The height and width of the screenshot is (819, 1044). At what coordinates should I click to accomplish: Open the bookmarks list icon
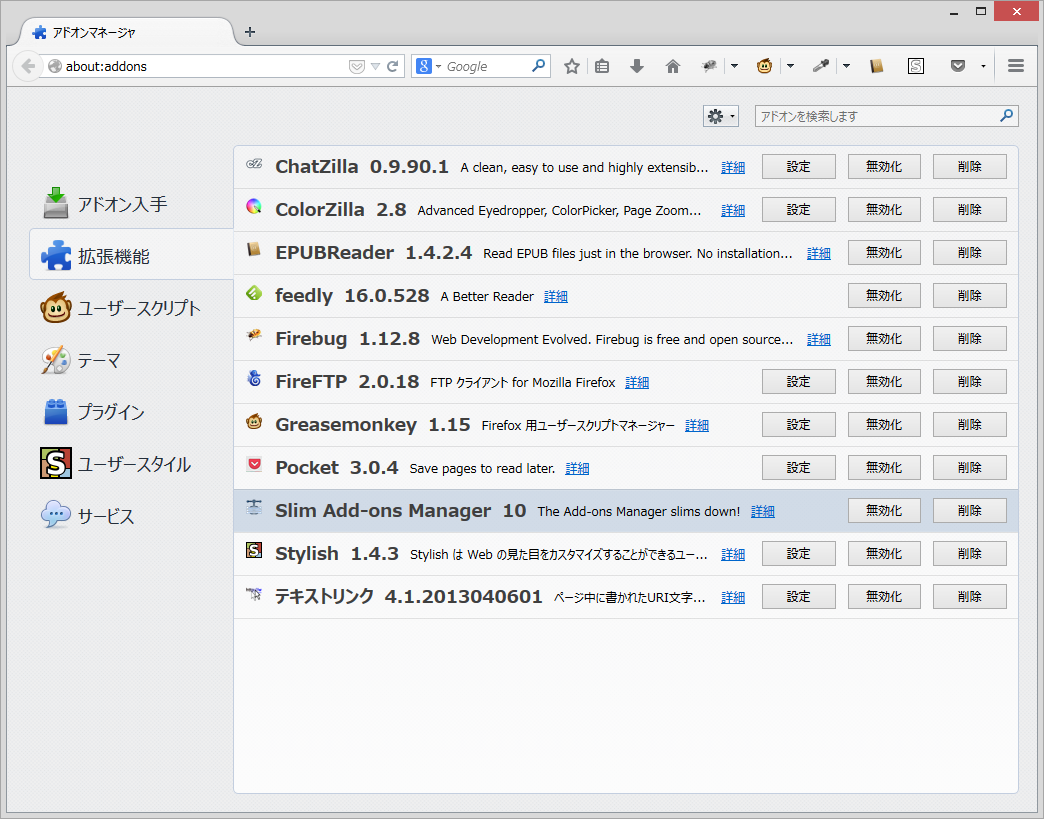point(602,66)
